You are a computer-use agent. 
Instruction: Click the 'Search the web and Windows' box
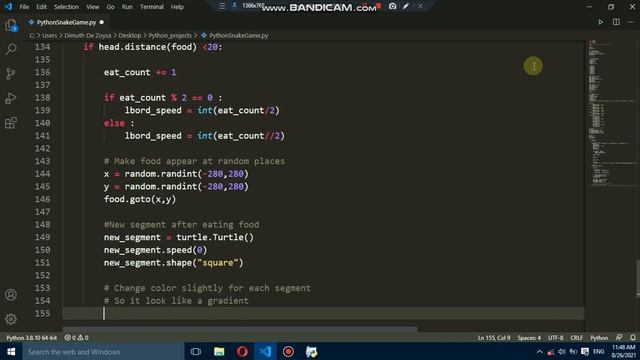pos(103,351)
